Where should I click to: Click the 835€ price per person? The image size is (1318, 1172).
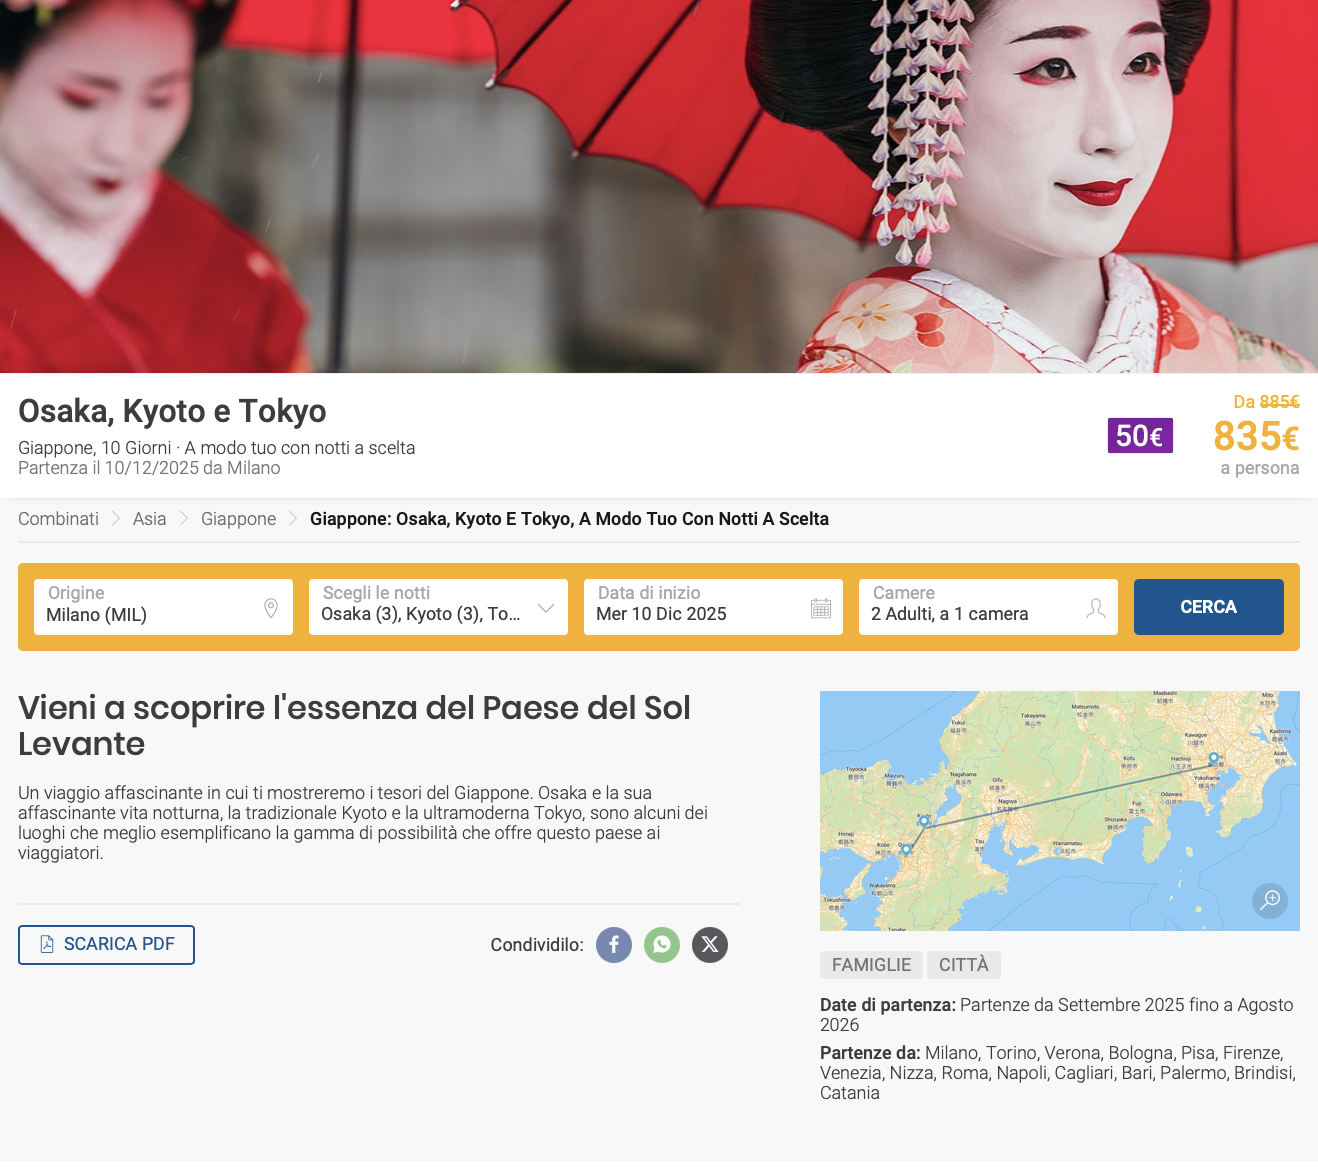(x=1256, y=437)
